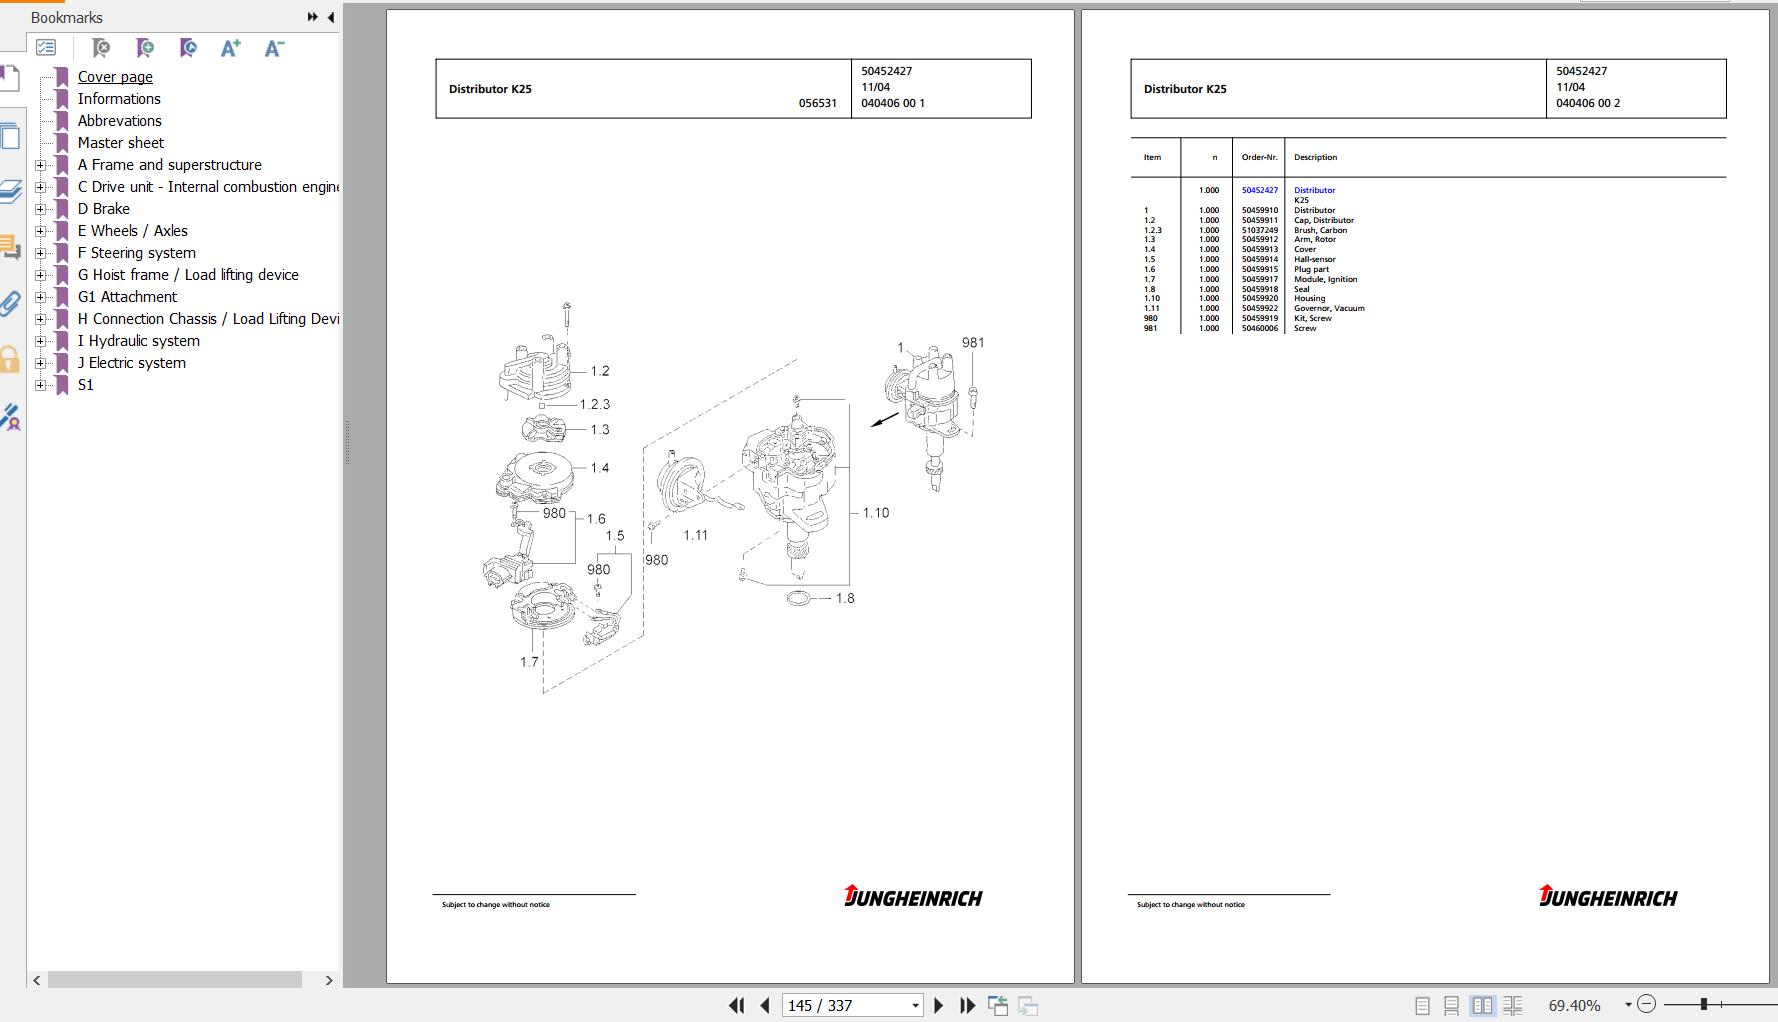Click the 'Brush, Carbon' description text
The width and height of the screenshot is (1778, 1022).
1320,230
